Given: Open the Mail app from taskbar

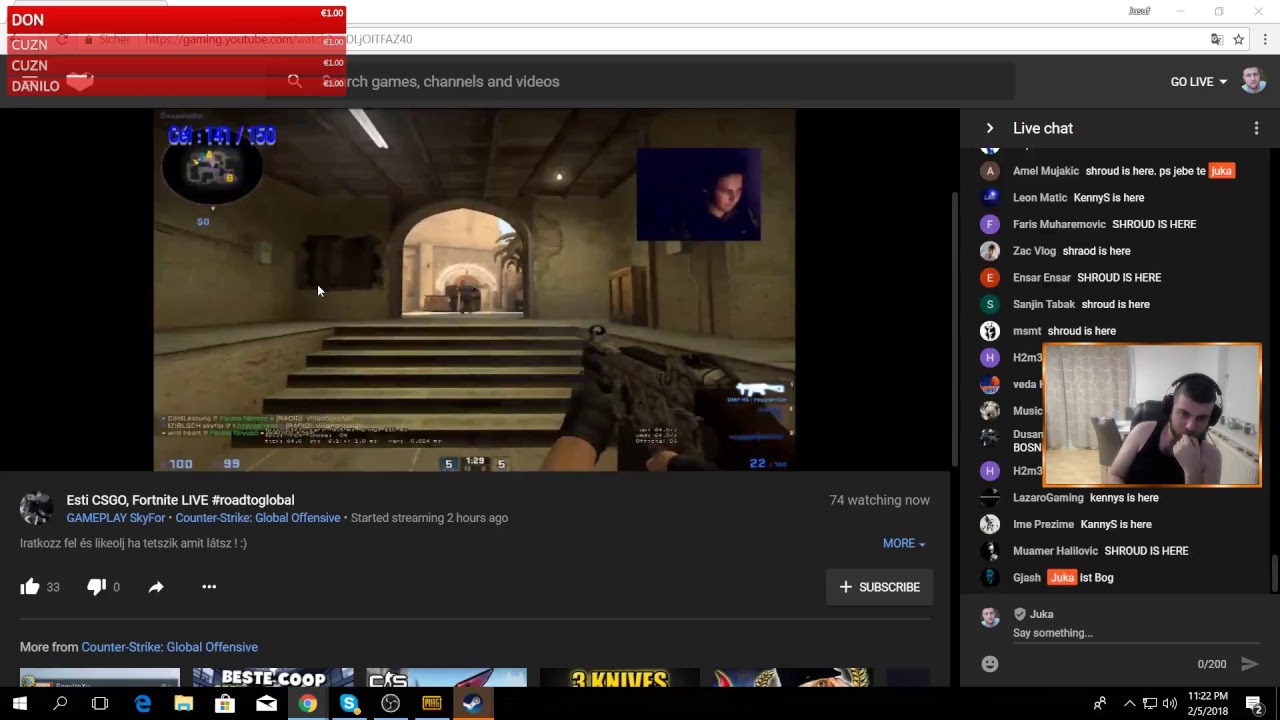Looking at the screenshot, I should pyautogui.click(x=266, y=704).
